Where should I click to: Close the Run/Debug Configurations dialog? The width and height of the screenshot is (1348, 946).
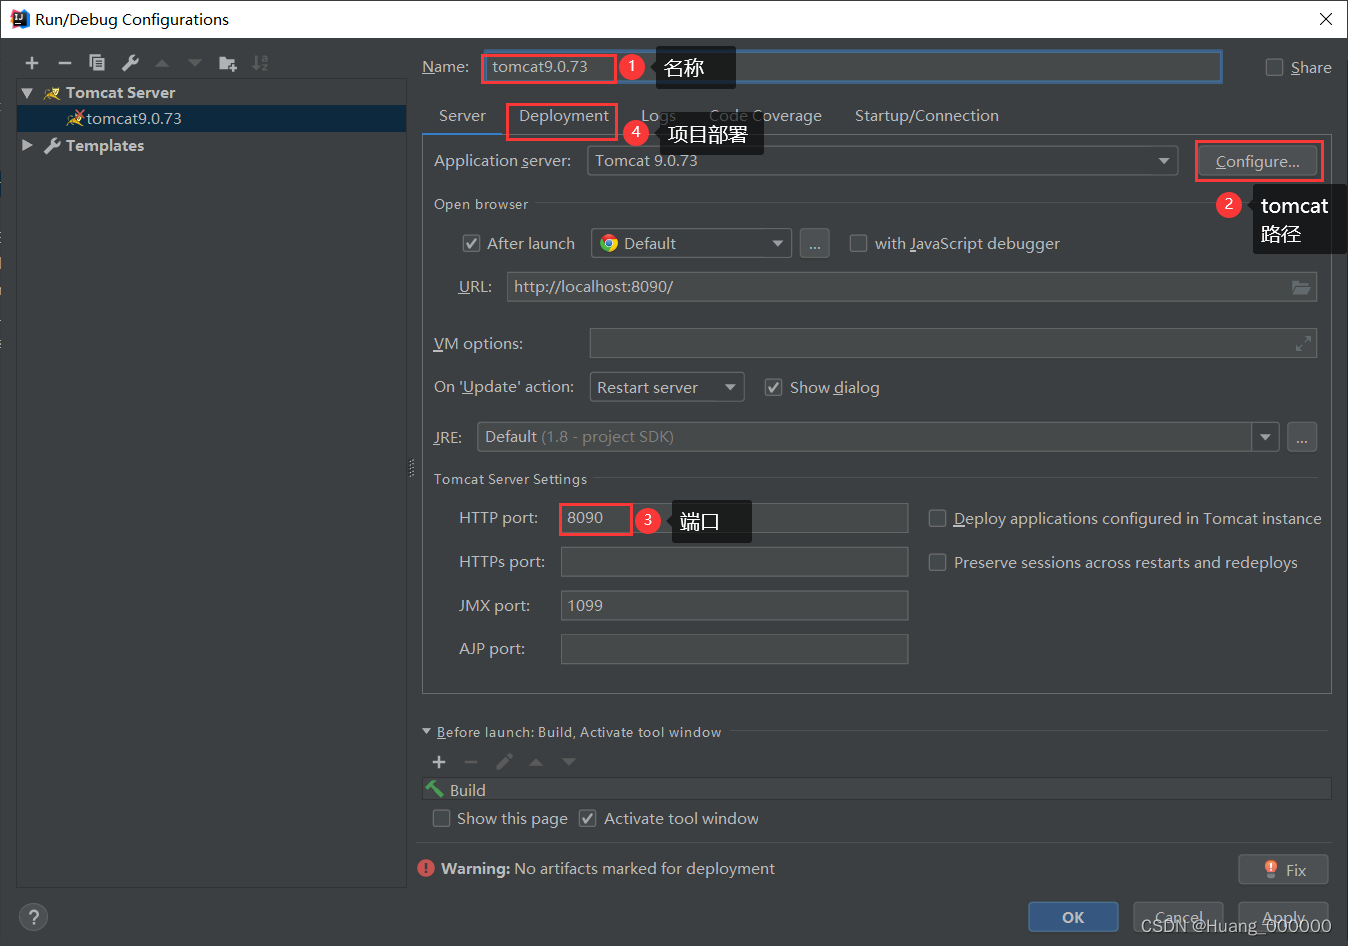click(x=1325, y=19)
